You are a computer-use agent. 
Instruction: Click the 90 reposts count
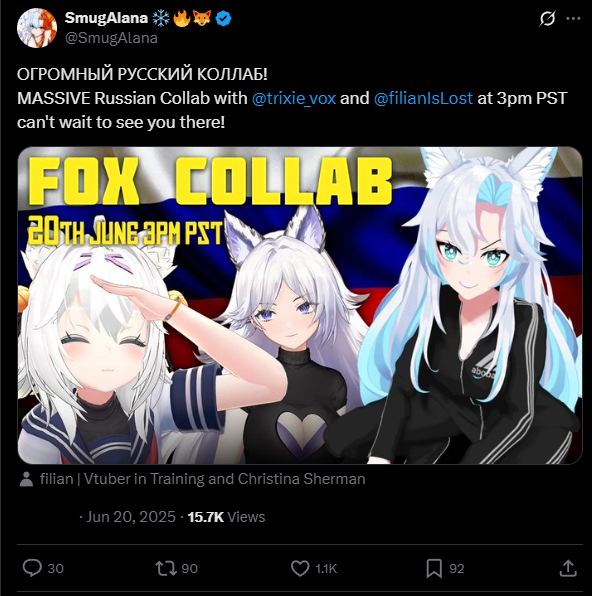(x=189, y=568)
